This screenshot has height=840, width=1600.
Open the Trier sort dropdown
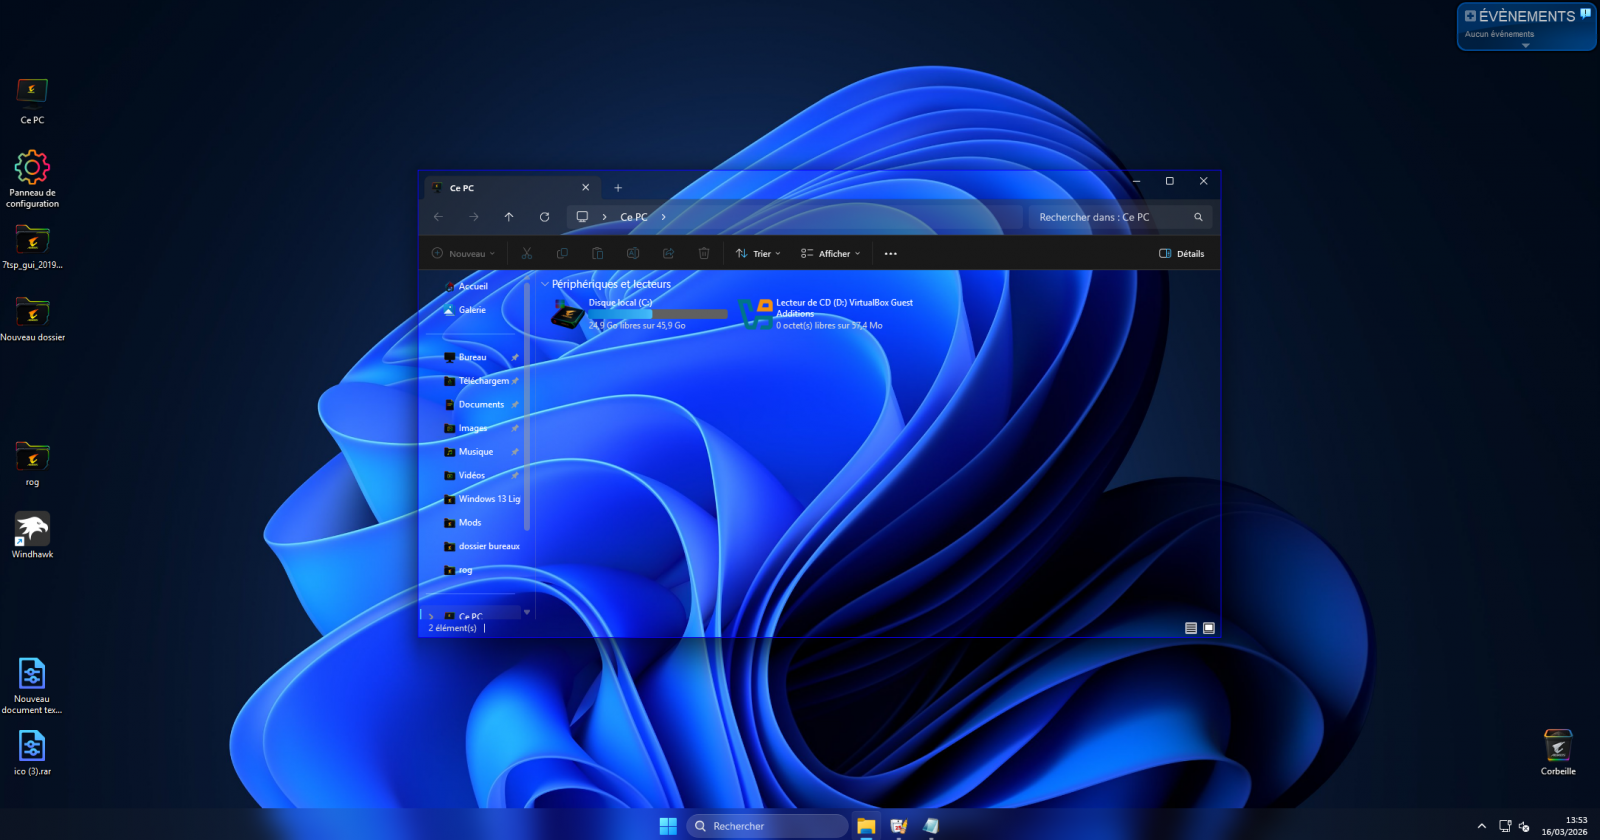[x=758, y=254]
